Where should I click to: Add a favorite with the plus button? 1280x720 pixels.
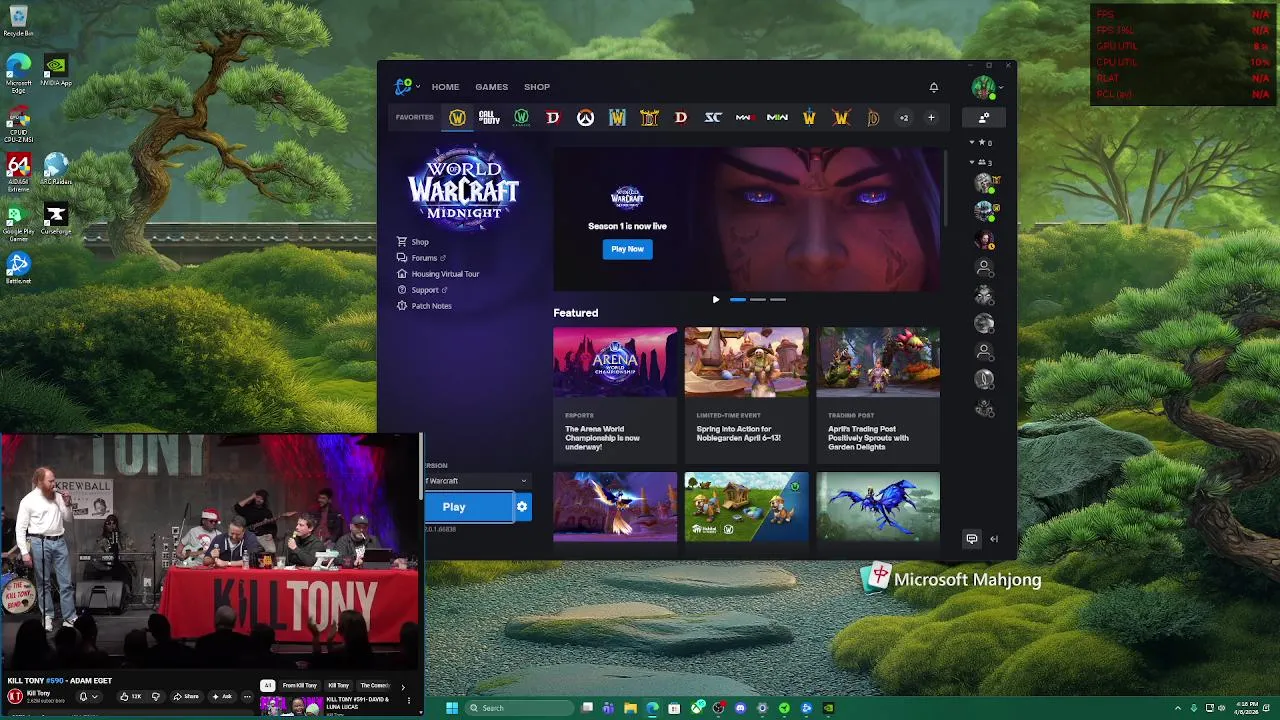[x=931, y=117]
